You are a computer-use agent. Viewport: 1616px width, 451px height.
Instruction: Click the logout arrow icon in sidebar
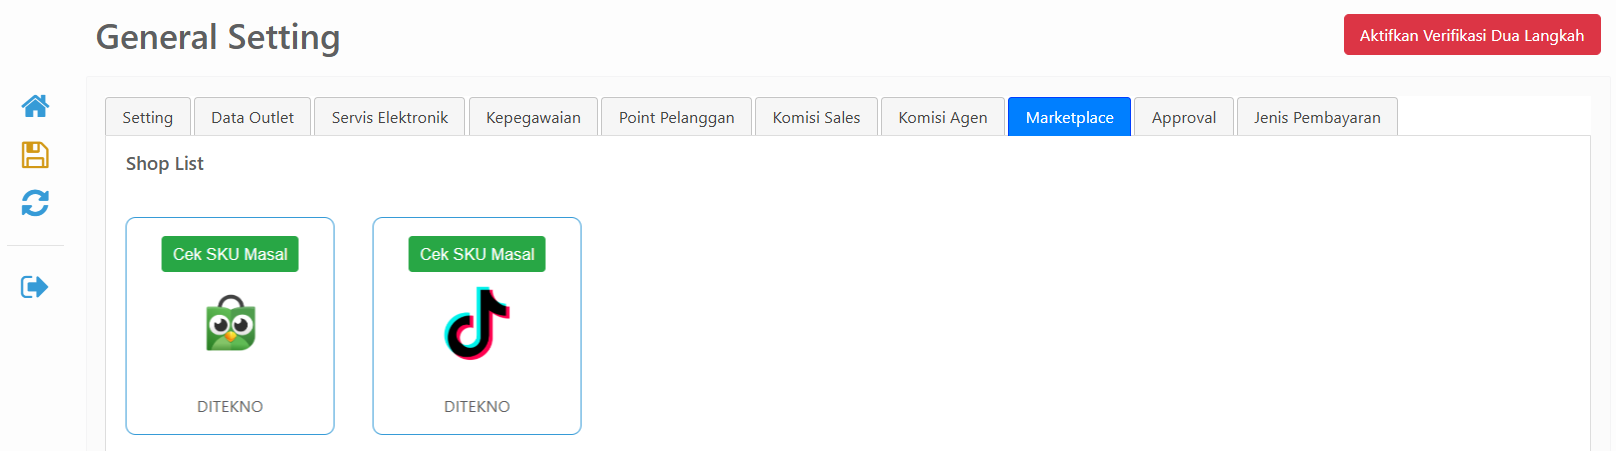pos(35,287)
